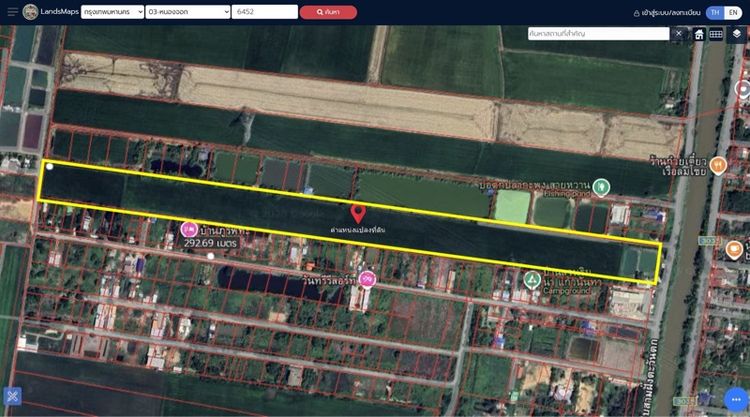Open the map layers stack icon

tap(736, 34)
